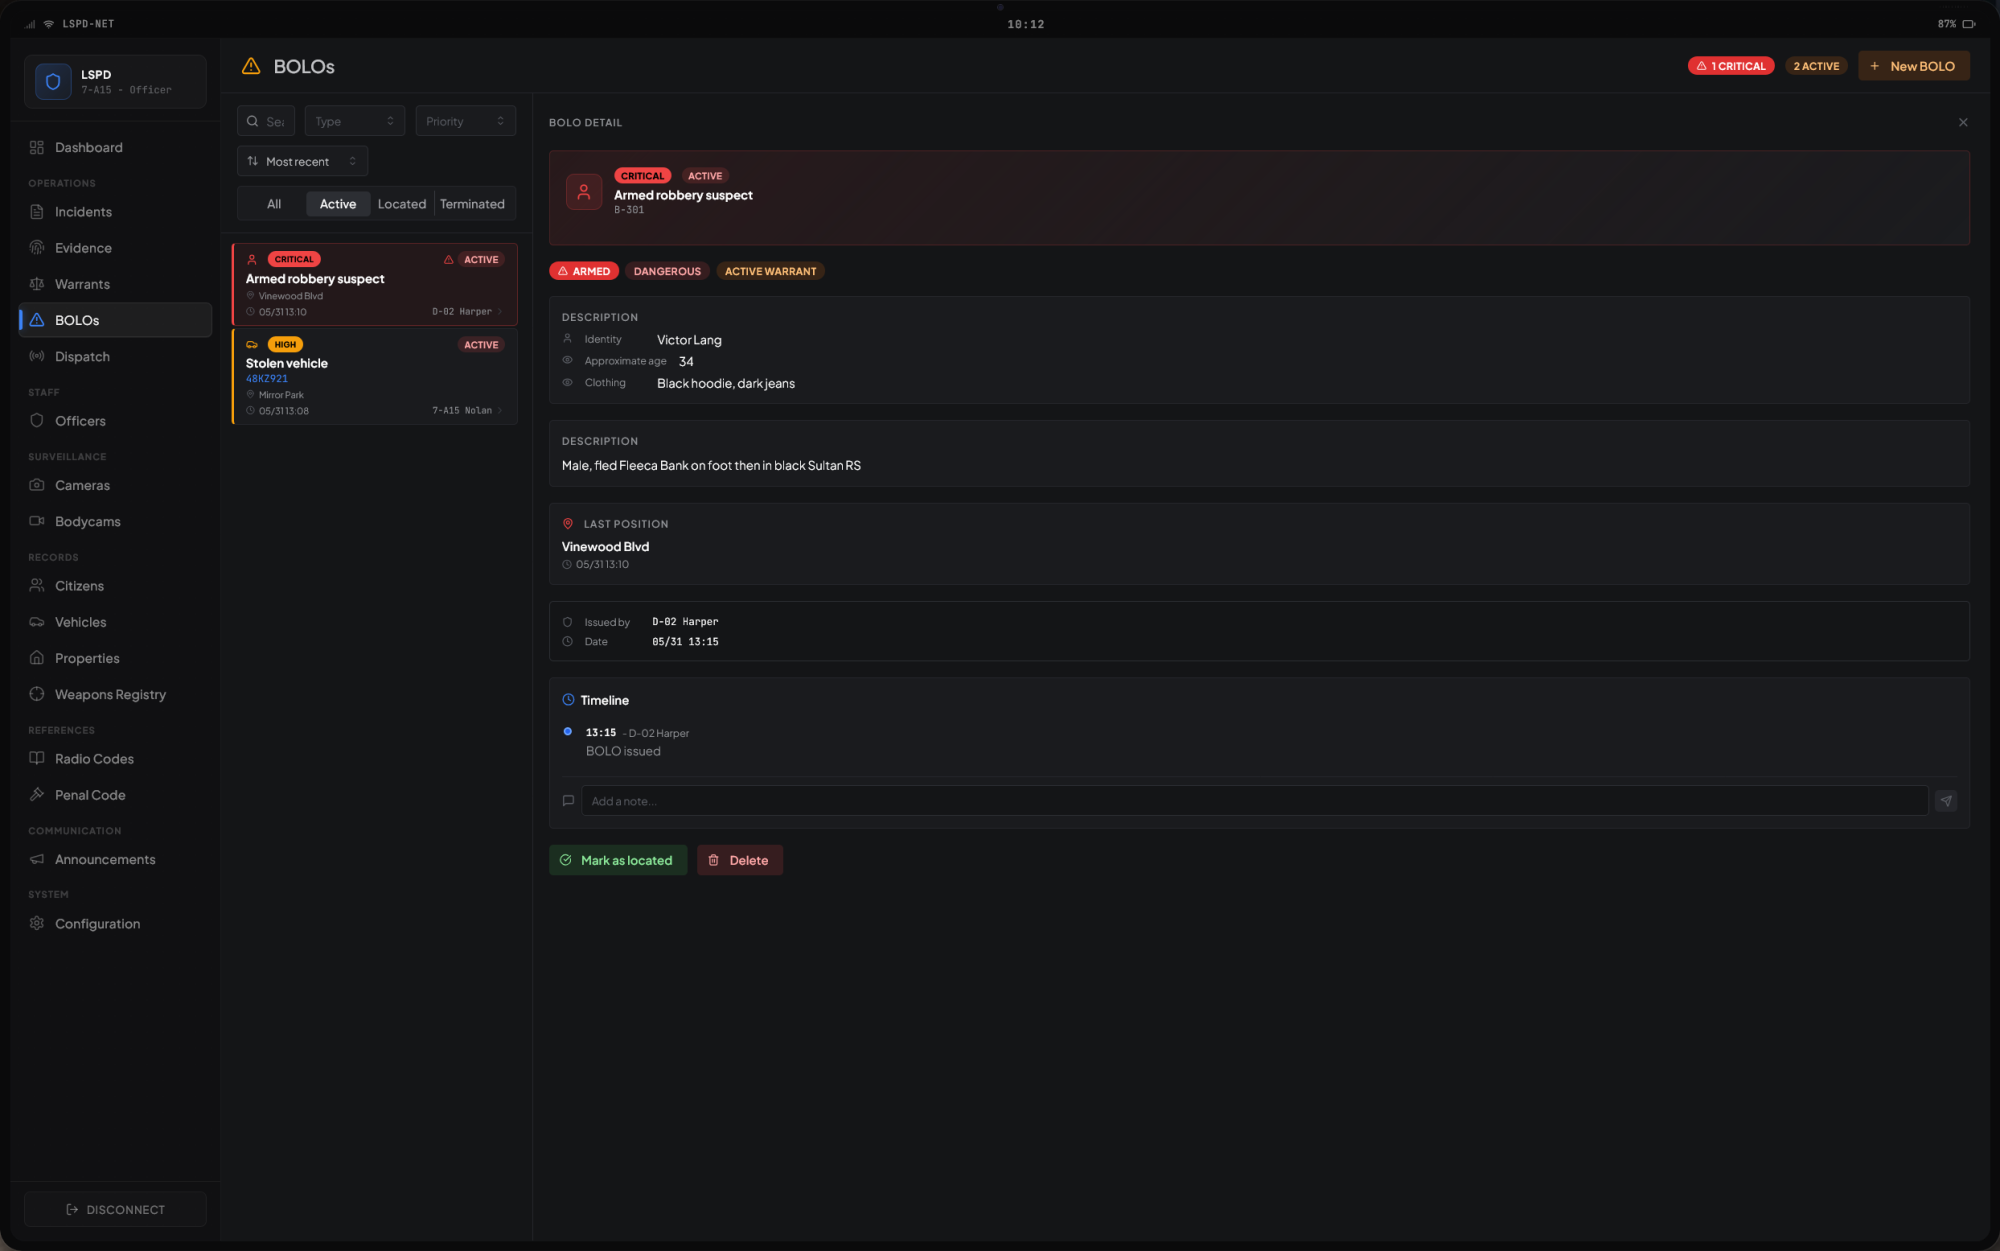
Task: Click Mark as located
Action: (618, 860)
